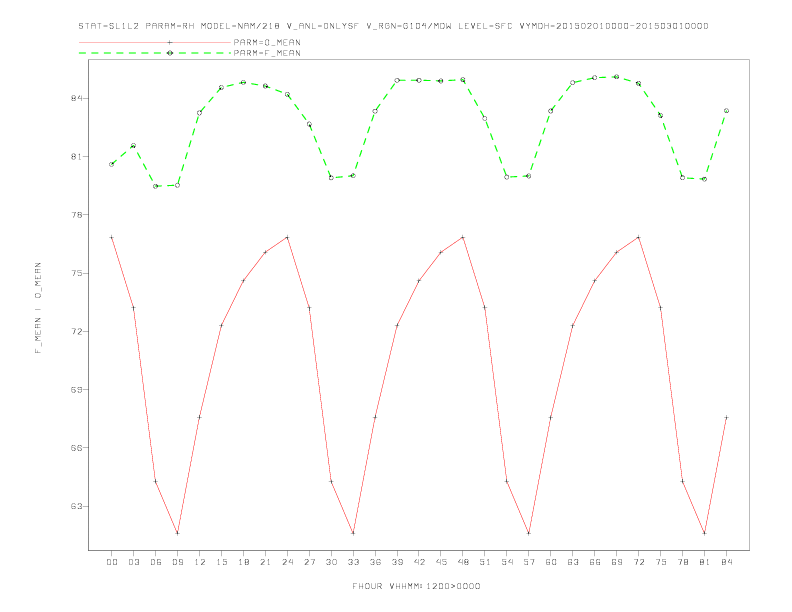Click x-axis forecast hour label 30
Viewport: 792px width, 612px height.
tap(331, 562)
